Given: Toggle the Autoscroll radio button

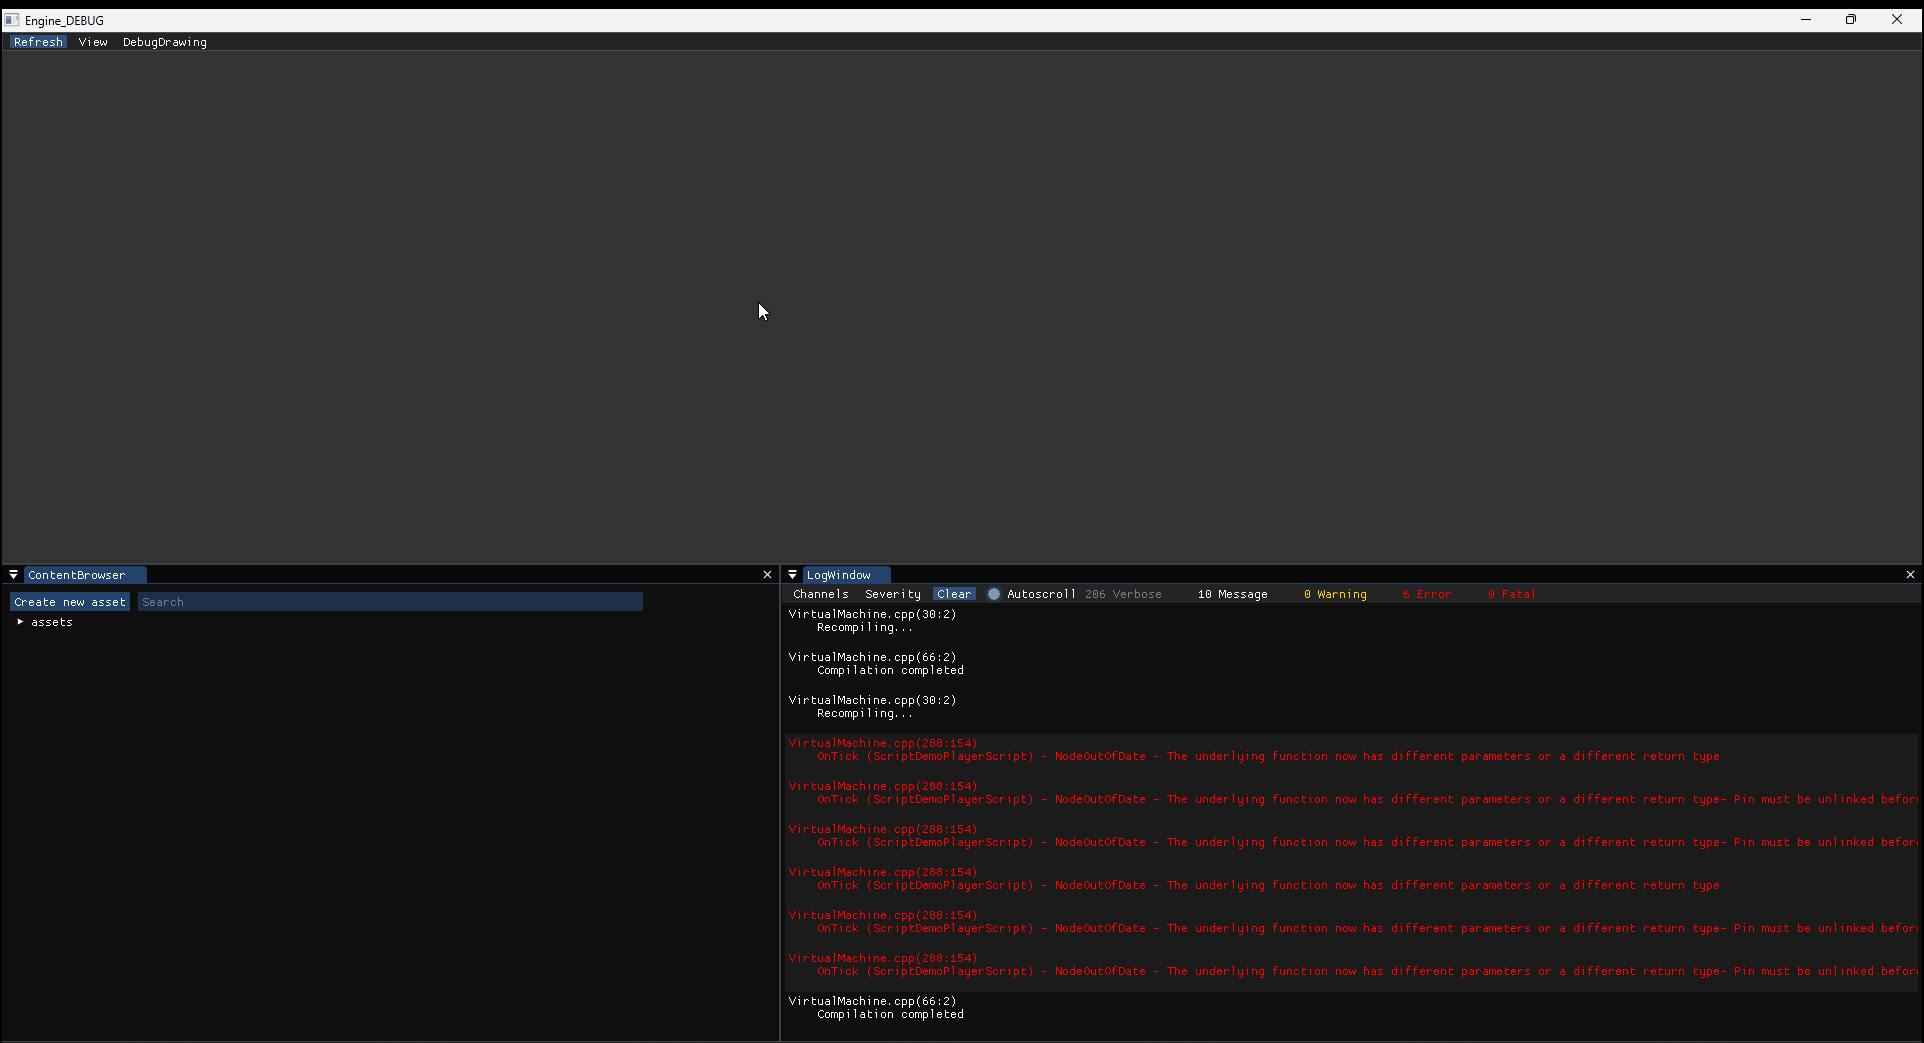Looking at the screenshot, I should tap(994, 594).
